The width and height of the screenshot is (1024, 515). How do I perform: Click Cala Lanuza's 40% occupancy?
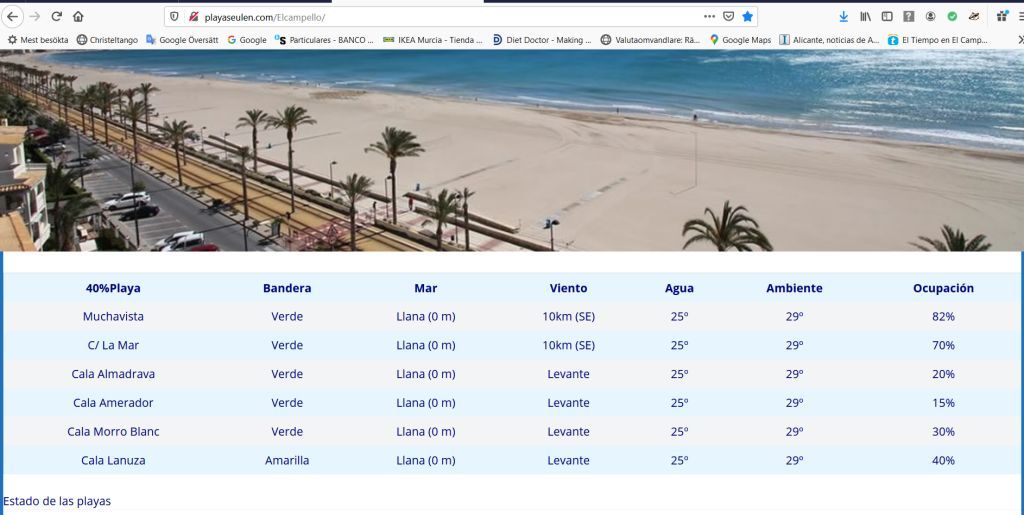coord(943,460)
